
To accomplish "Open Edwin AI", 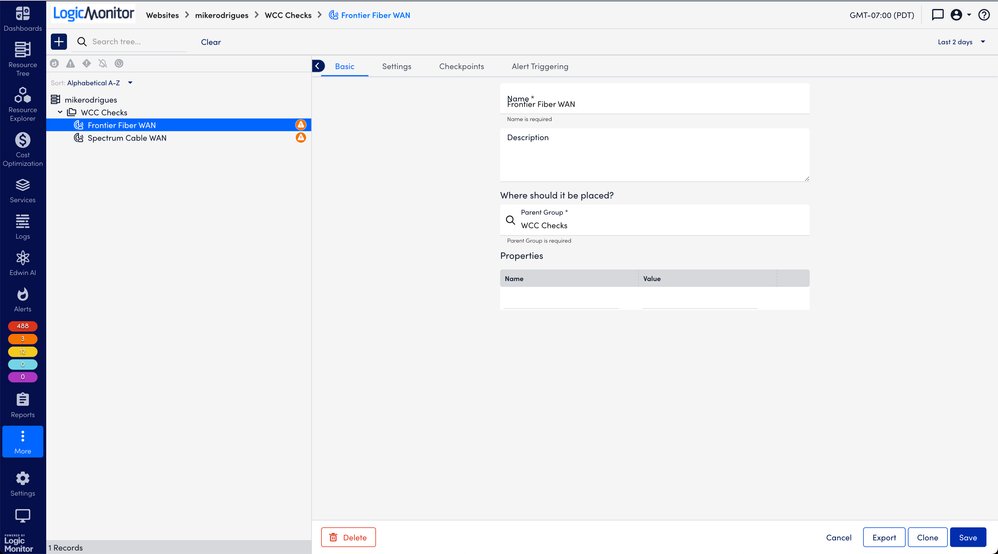I will [x=22, y=263].
